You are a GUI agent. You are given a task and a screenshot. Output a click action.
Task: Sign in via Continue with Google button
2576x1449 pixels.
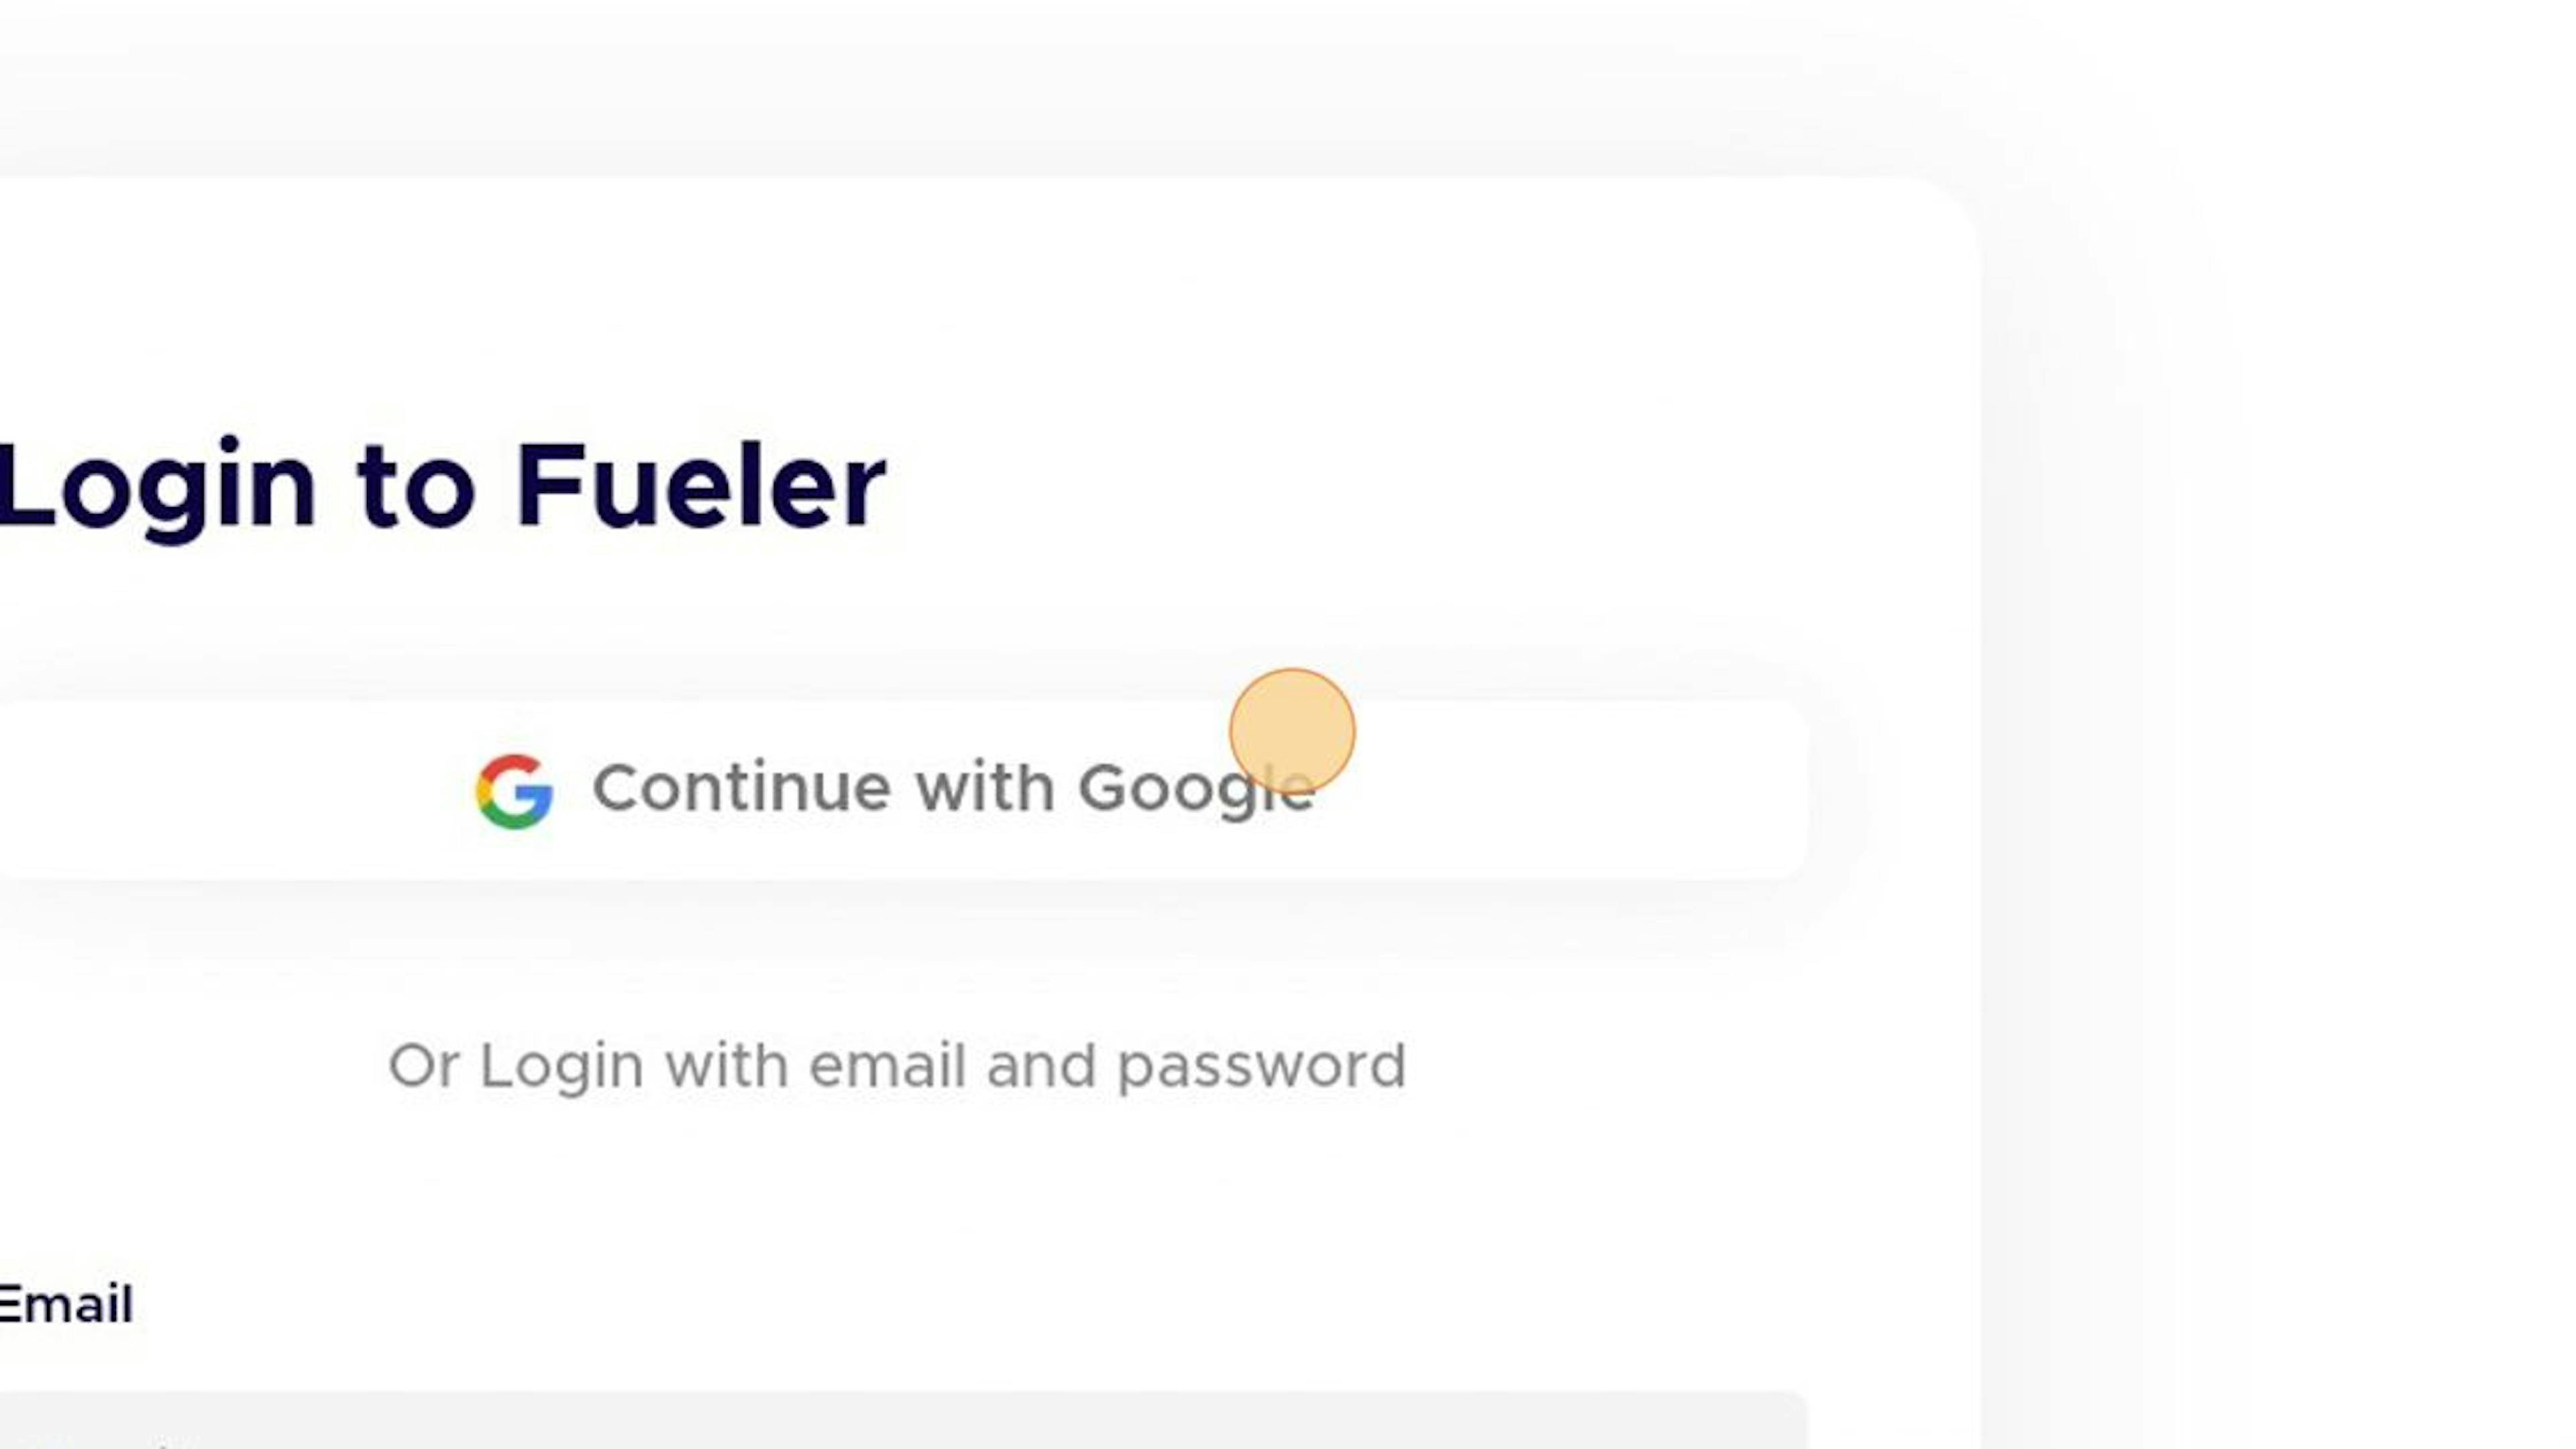tap(903, 790)
